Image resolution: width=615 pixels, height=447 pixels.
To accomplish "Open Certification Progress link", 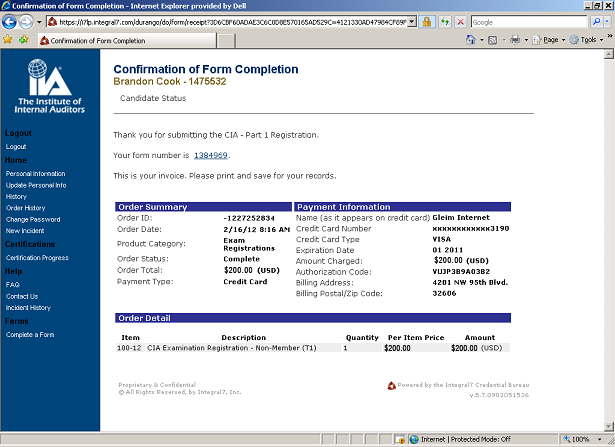I will click(x=37, y=258).
